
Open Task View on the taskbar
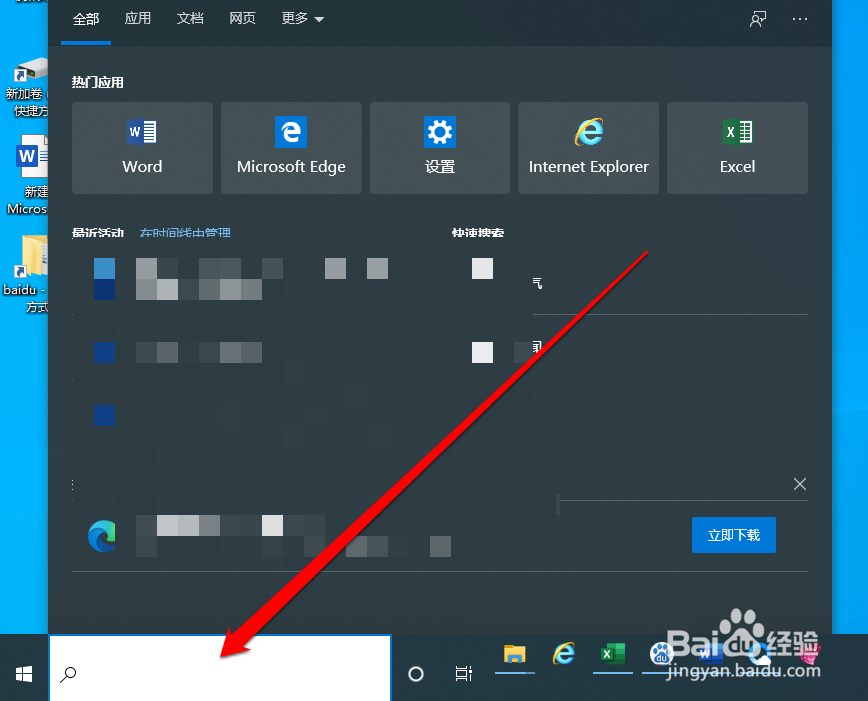coord(463,674)
